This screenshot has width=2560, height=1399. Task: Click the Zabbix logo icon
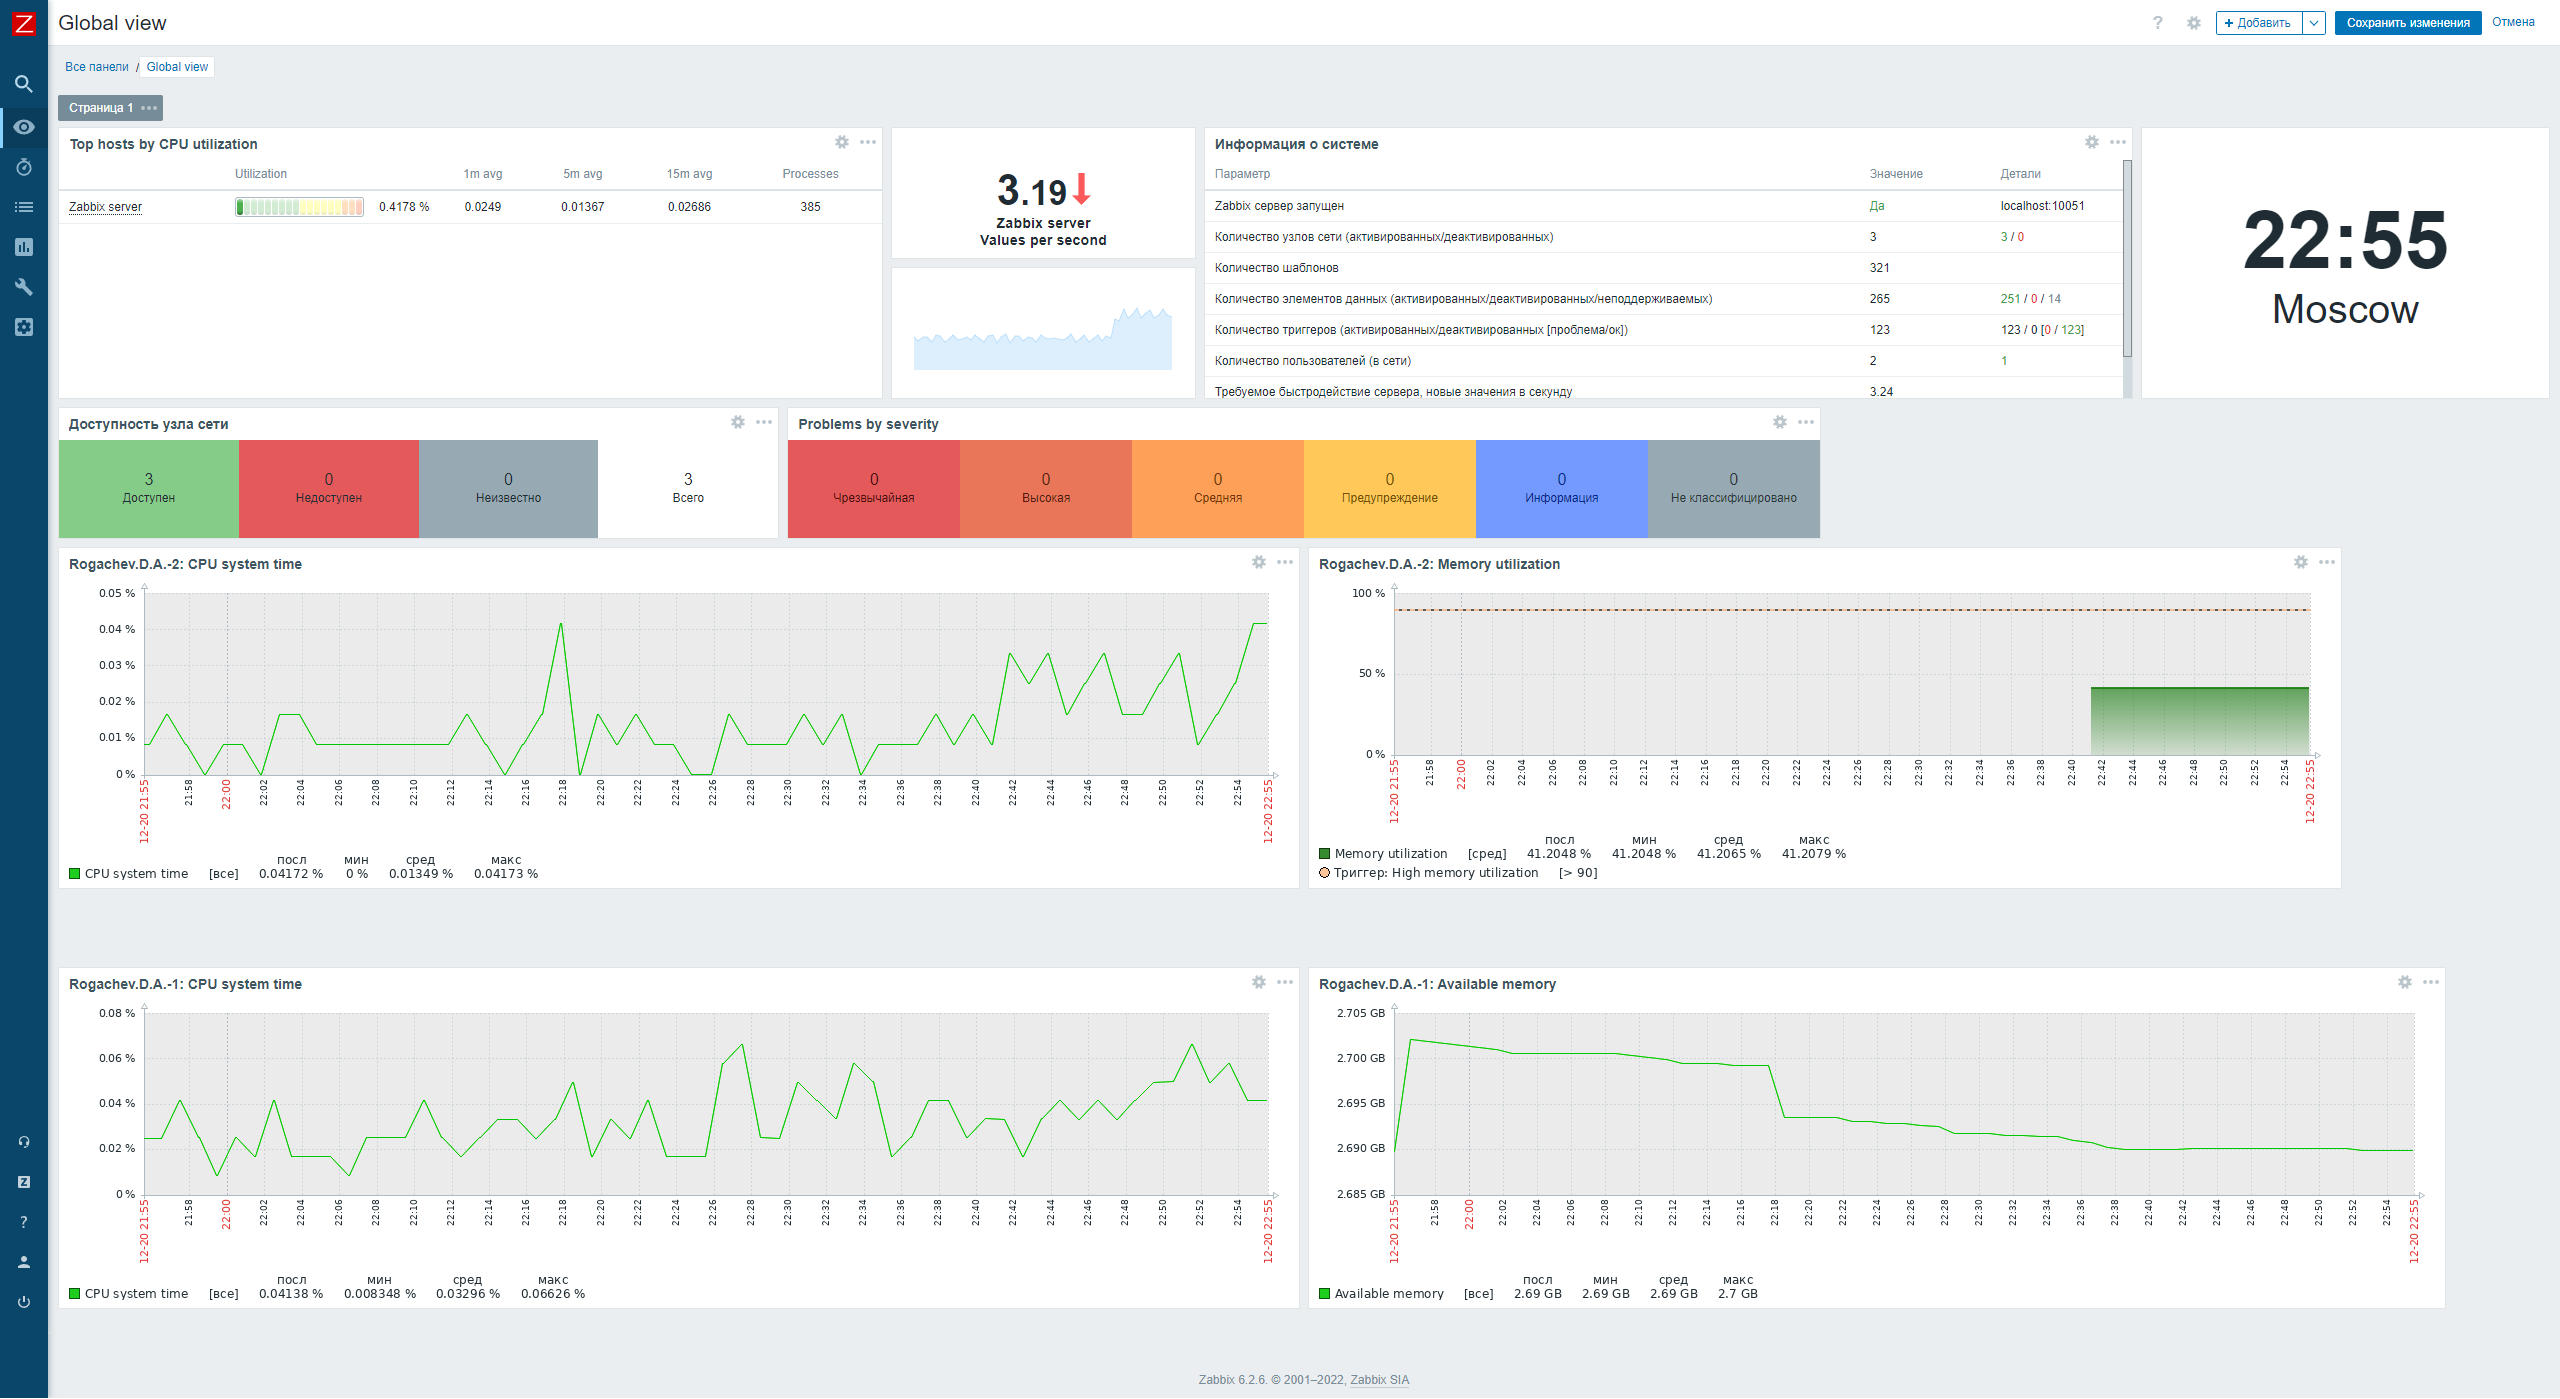[23, 23]
